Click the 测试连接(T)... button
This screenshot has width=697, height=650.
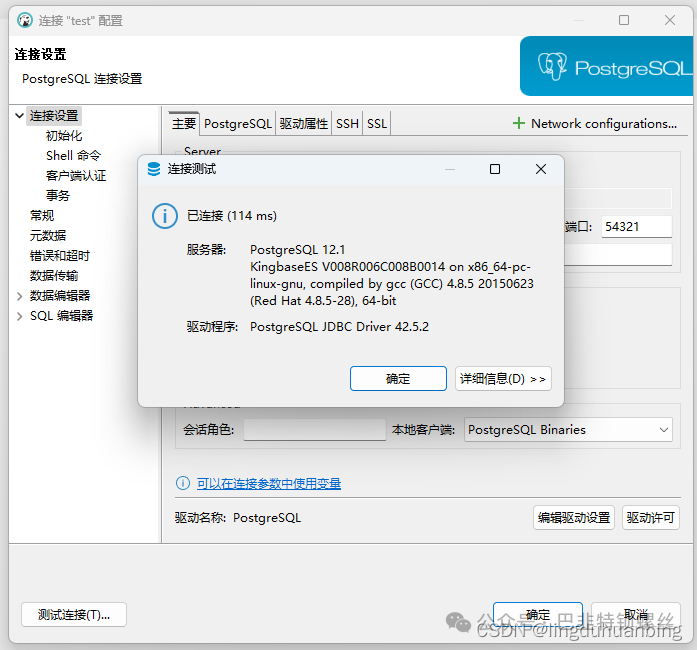point(74,614)
